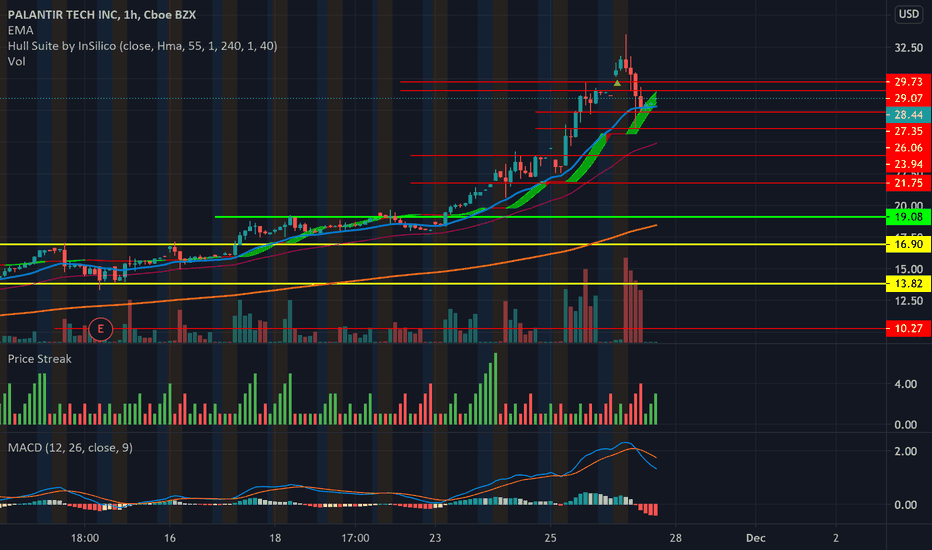Image resolution: width=932 pixels, height=550 pixels.
Task: Click the 13.82 yellow price label
Action: (908, 284)
